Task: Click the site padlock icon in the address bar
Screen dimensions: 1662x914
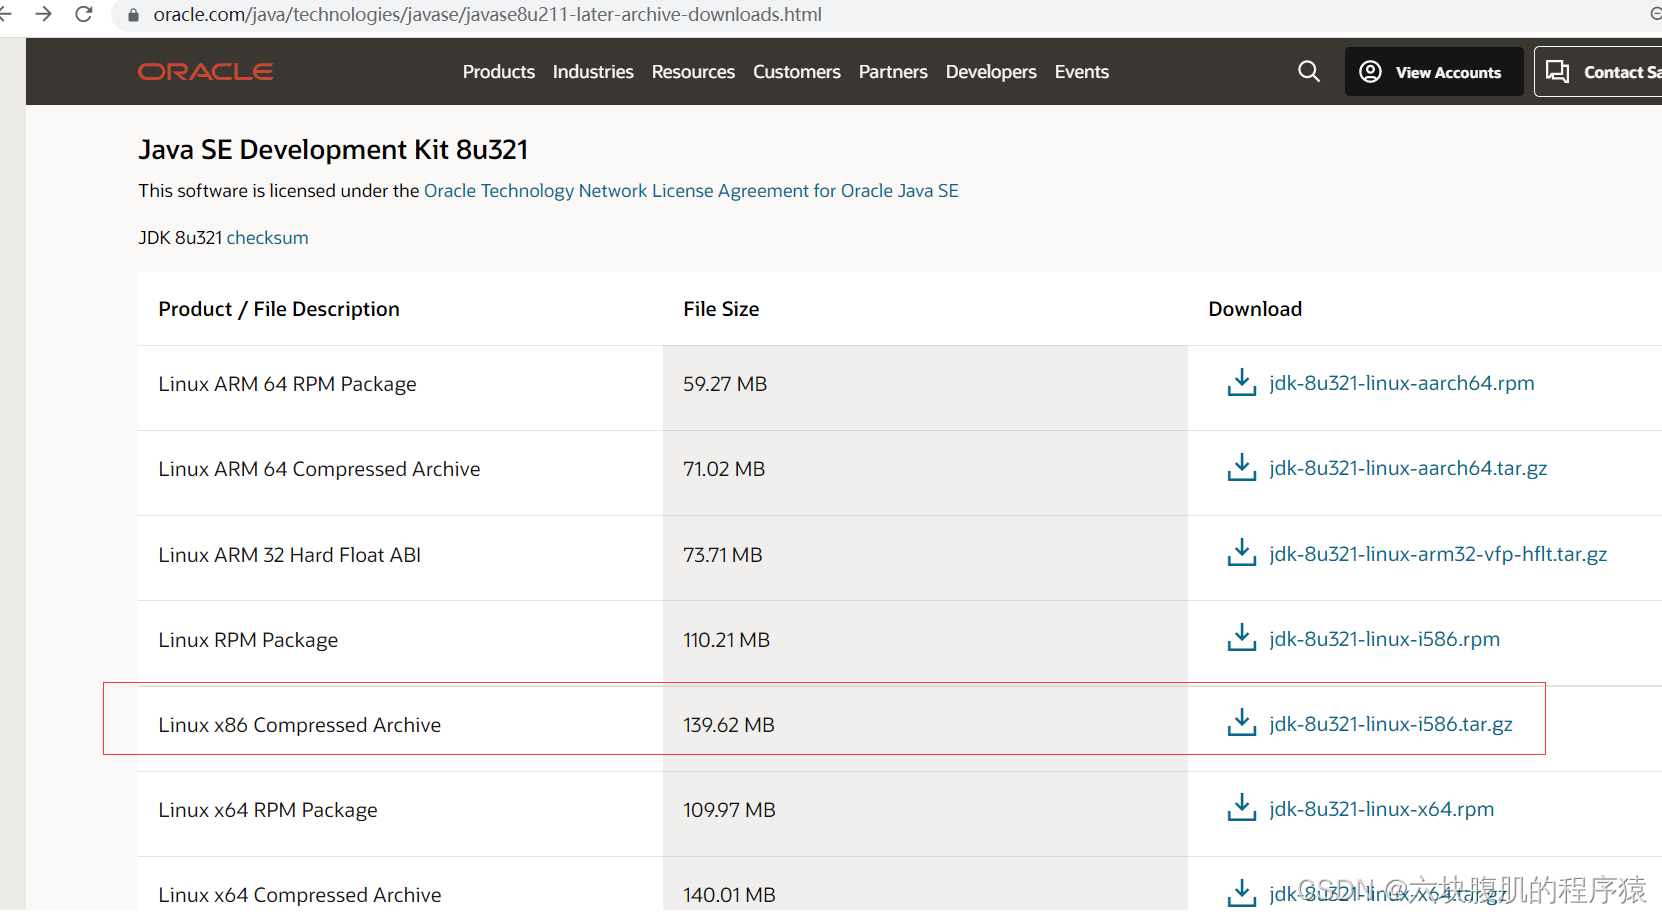Action: click(x=133, y=15)
